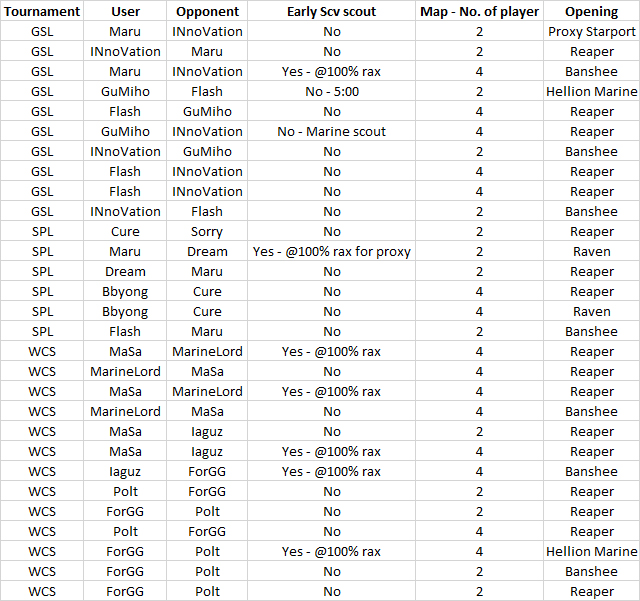The image size is (640, 601).
Task: Select Cure in the User column
Action: tap(125, 231)
